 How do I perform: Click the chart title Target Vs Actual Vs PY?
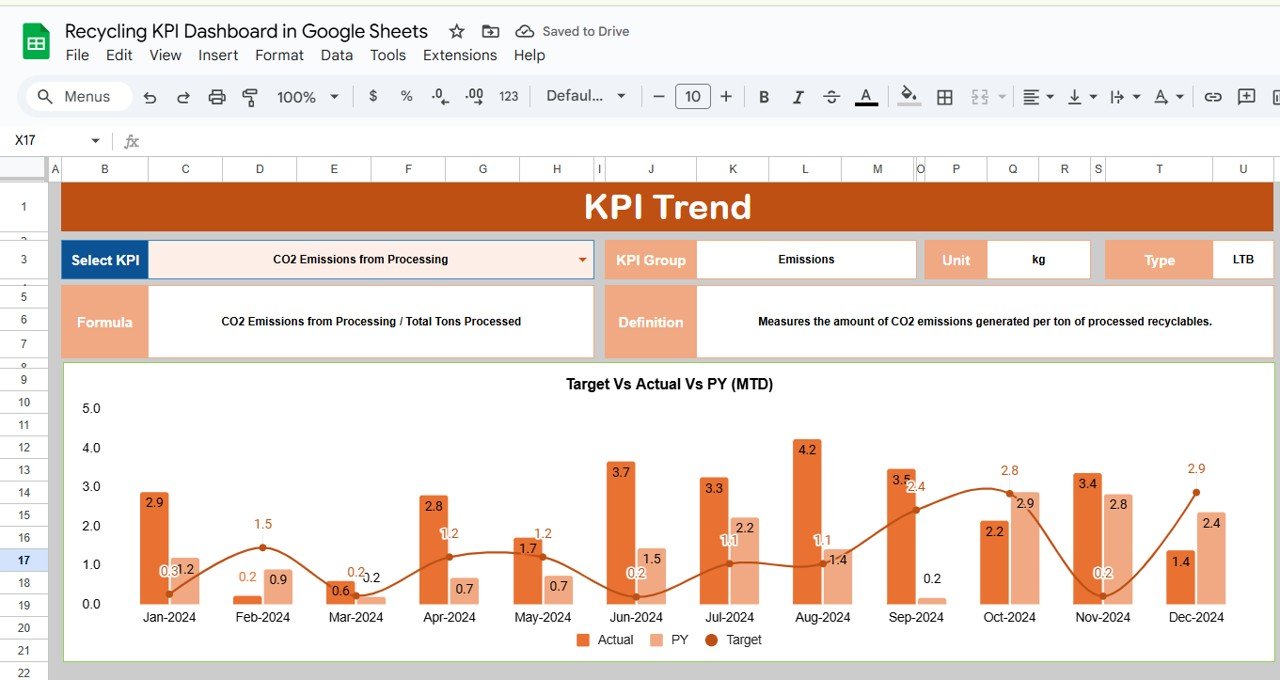click(669, 384)
